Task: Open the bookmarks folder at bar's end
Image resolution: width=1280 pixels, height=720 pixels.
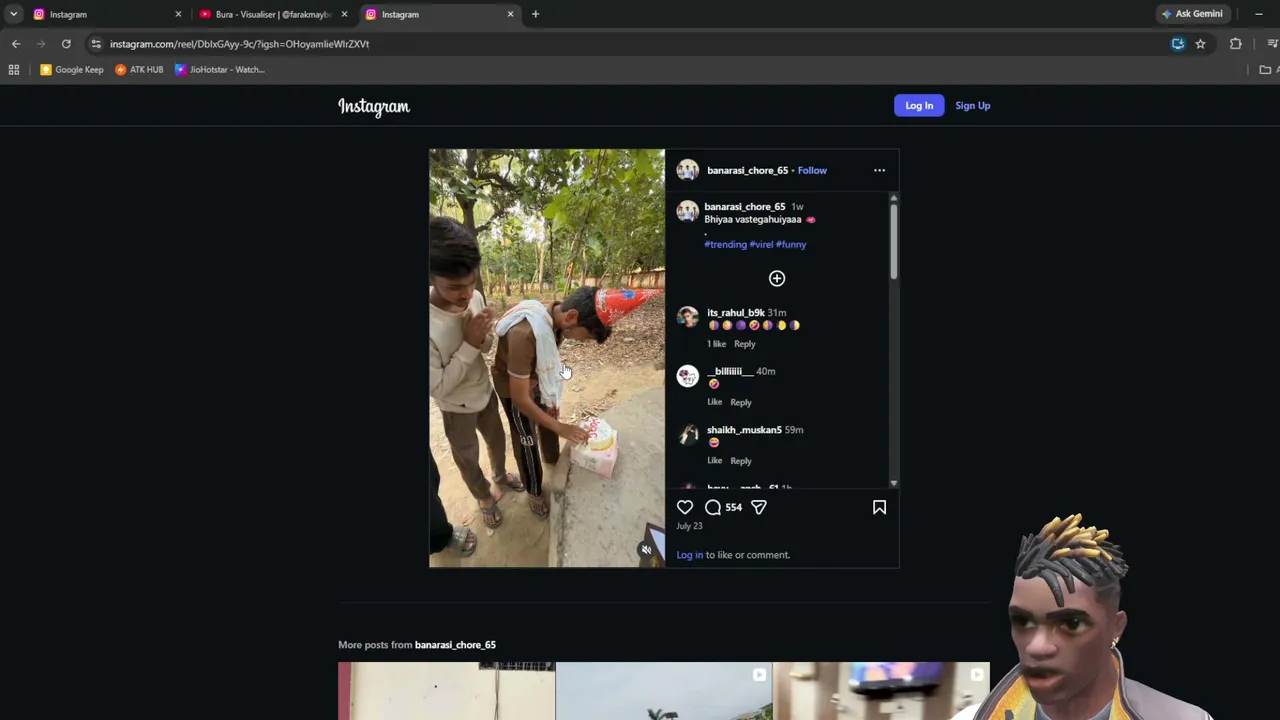Action: [x=1267, y=70]
